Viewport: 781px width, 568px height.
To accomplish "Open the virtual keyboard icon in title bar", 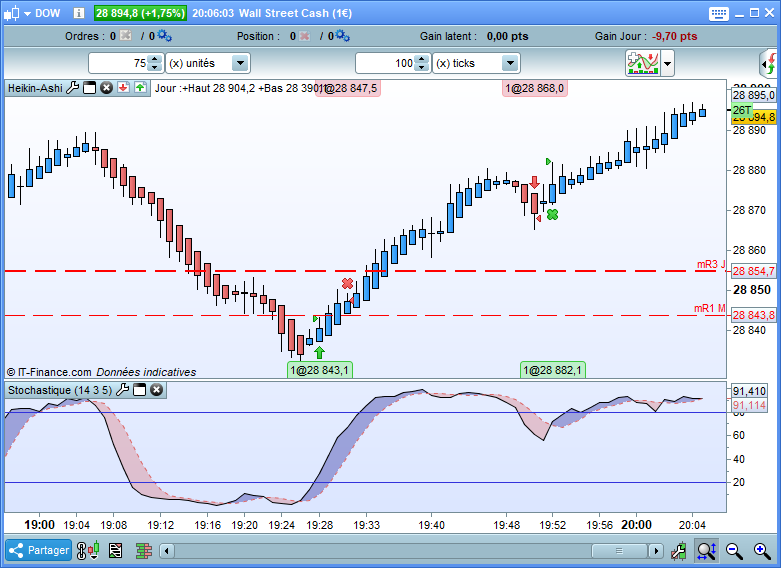I will point(718,13).
